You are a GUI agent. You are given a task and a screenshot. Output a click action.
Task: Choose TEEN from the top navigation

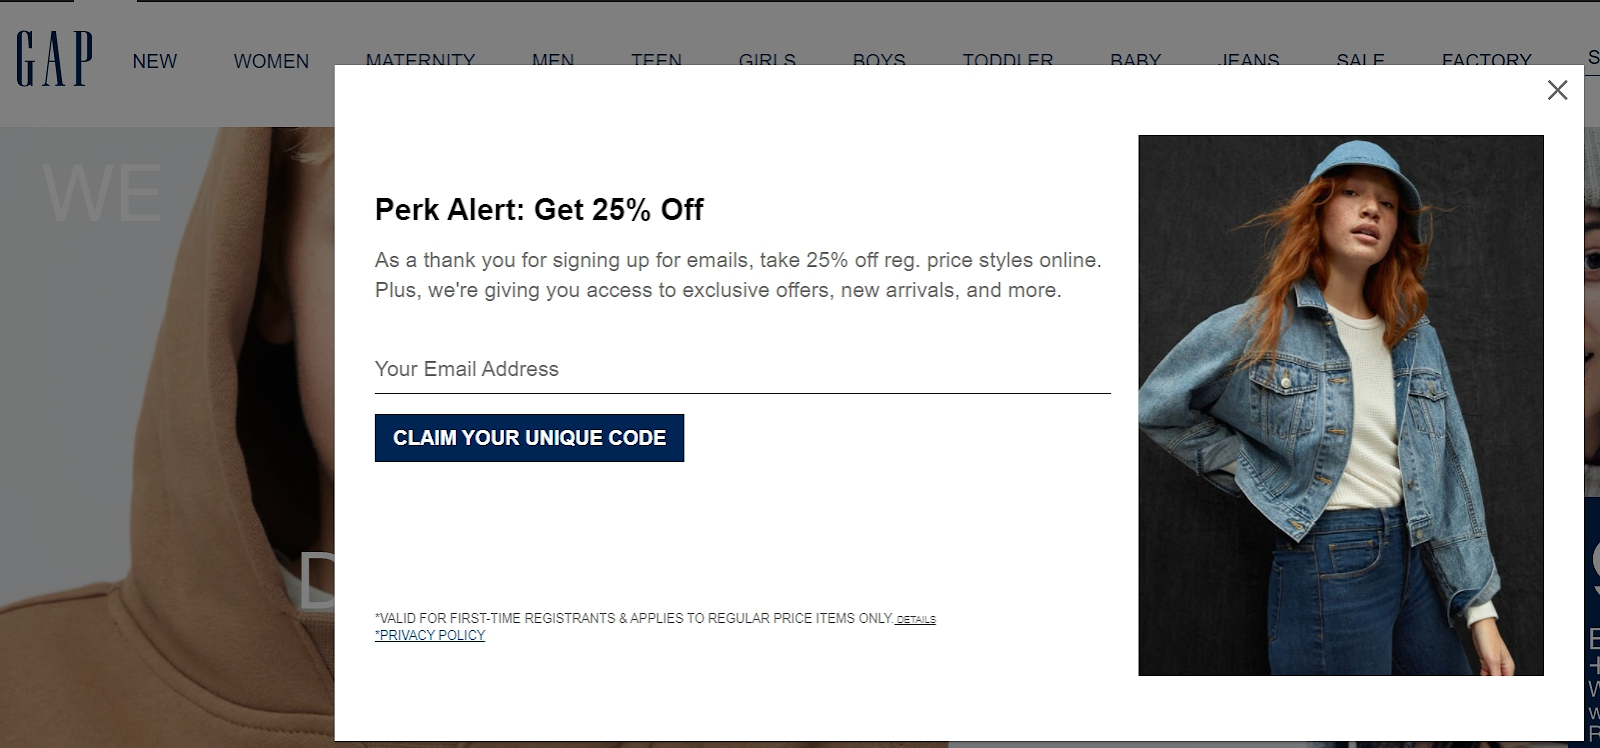656,59
